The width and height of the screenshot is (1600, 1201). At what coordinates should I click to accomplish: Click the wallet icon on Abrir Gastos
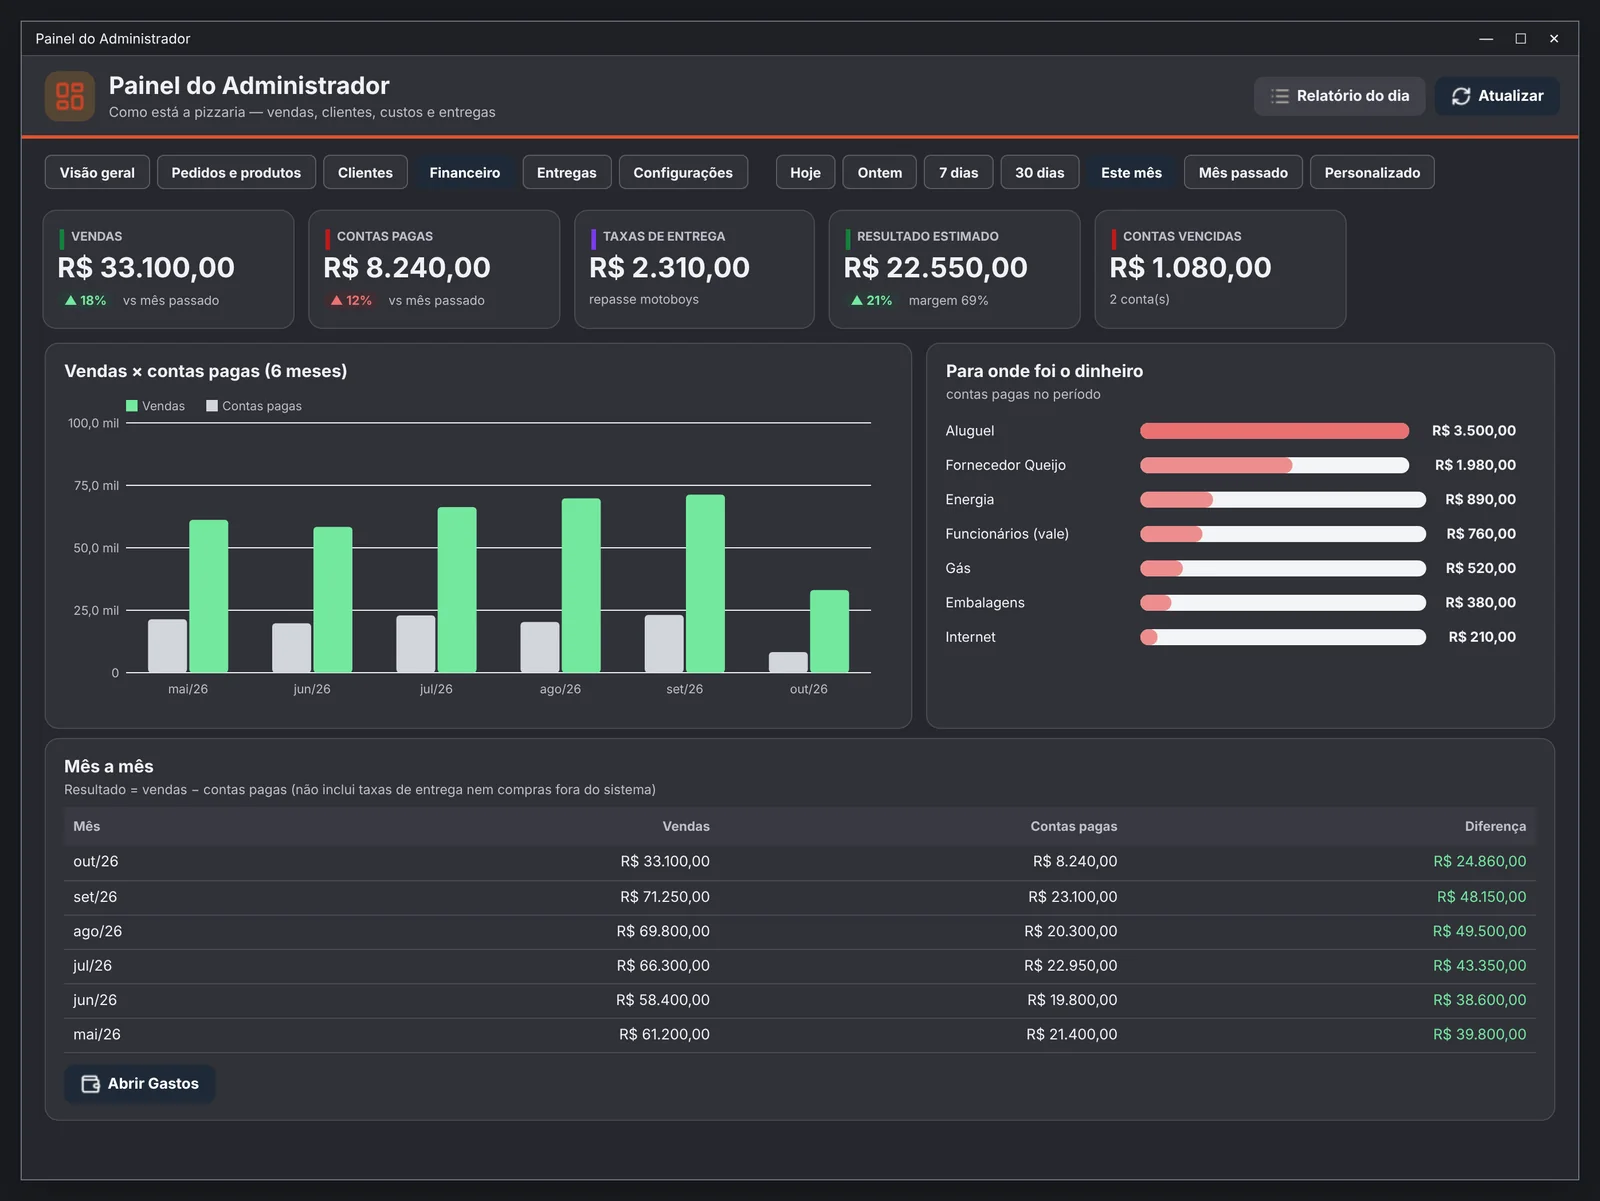tap(90, 1084)
